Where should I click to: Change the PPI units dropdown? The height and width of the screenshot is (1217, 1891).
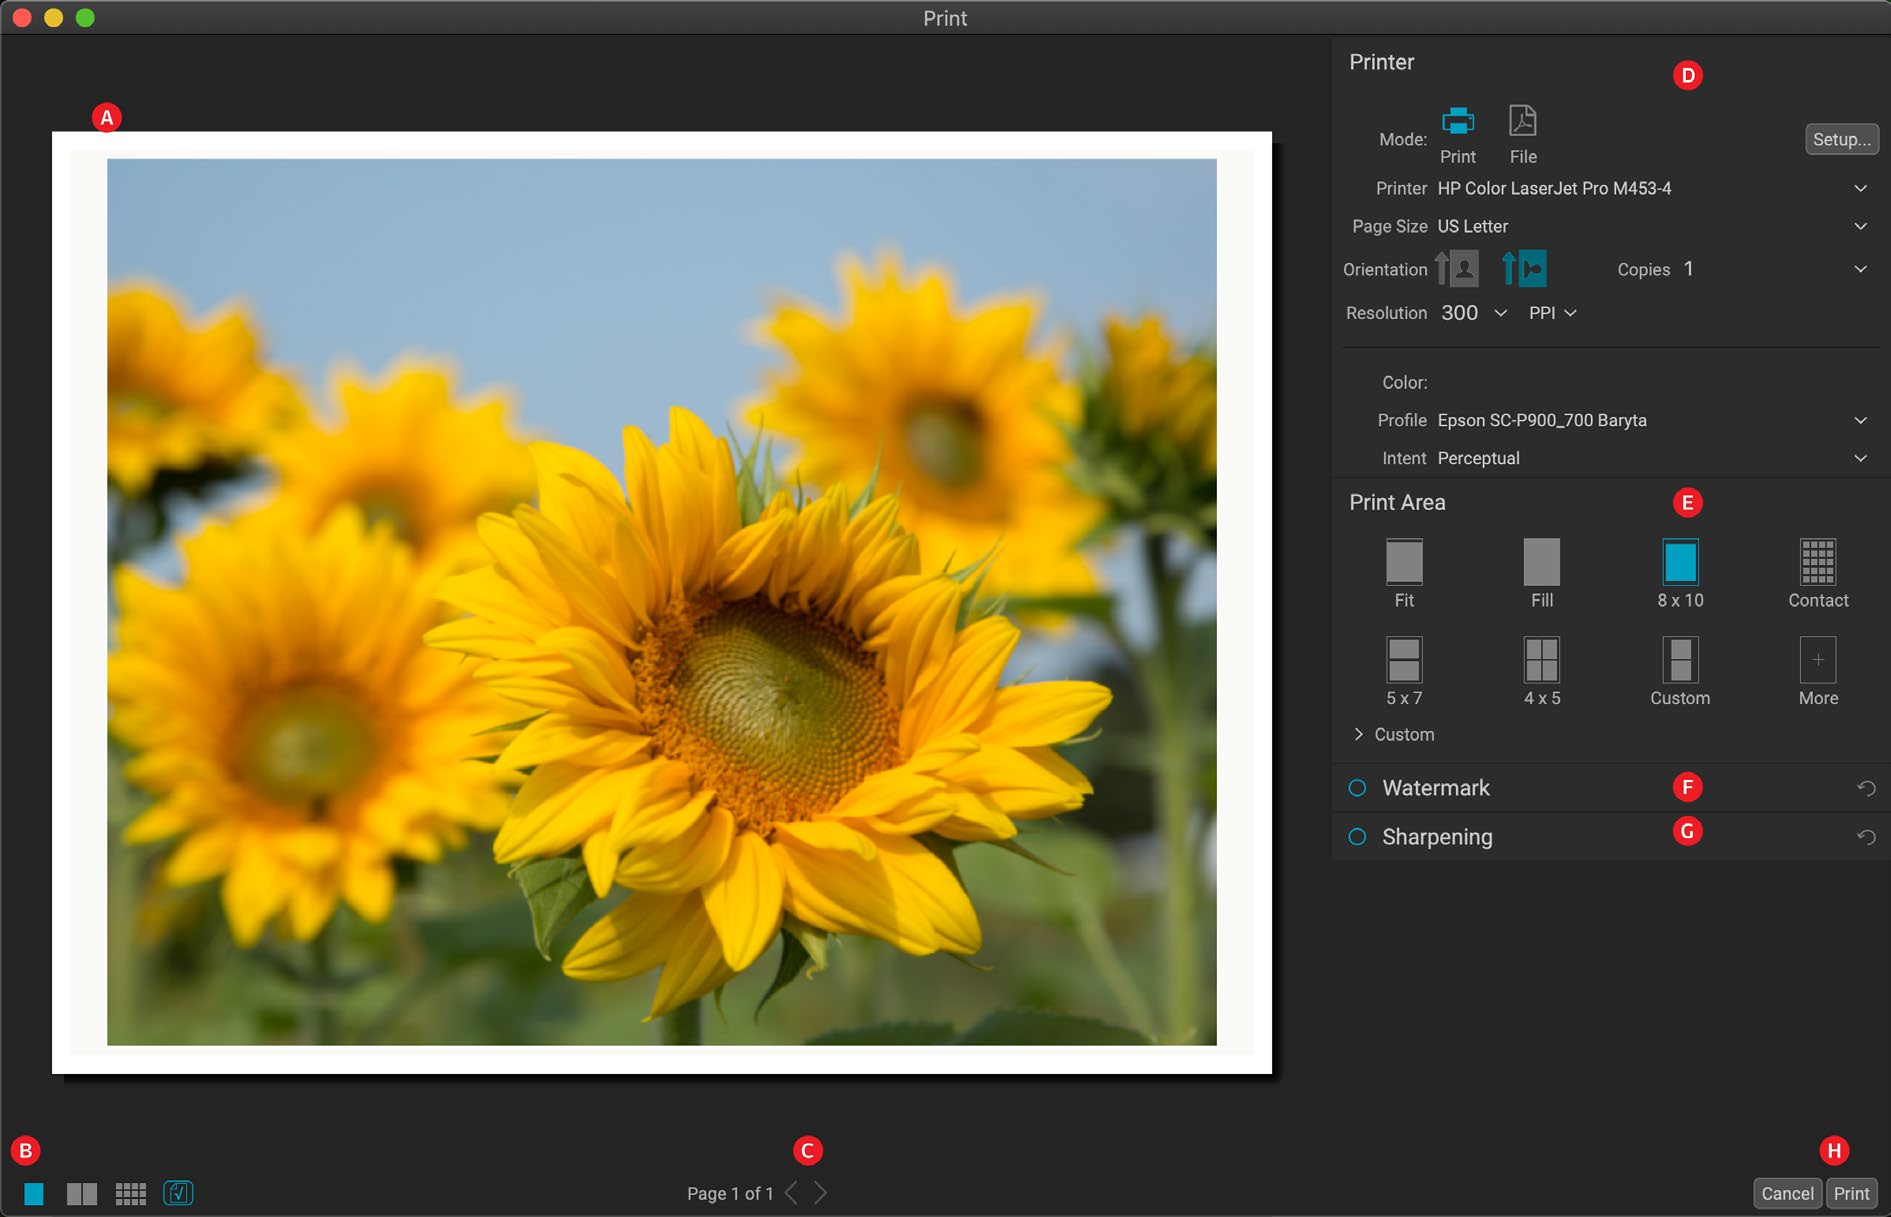click(x=1552, y=313)
